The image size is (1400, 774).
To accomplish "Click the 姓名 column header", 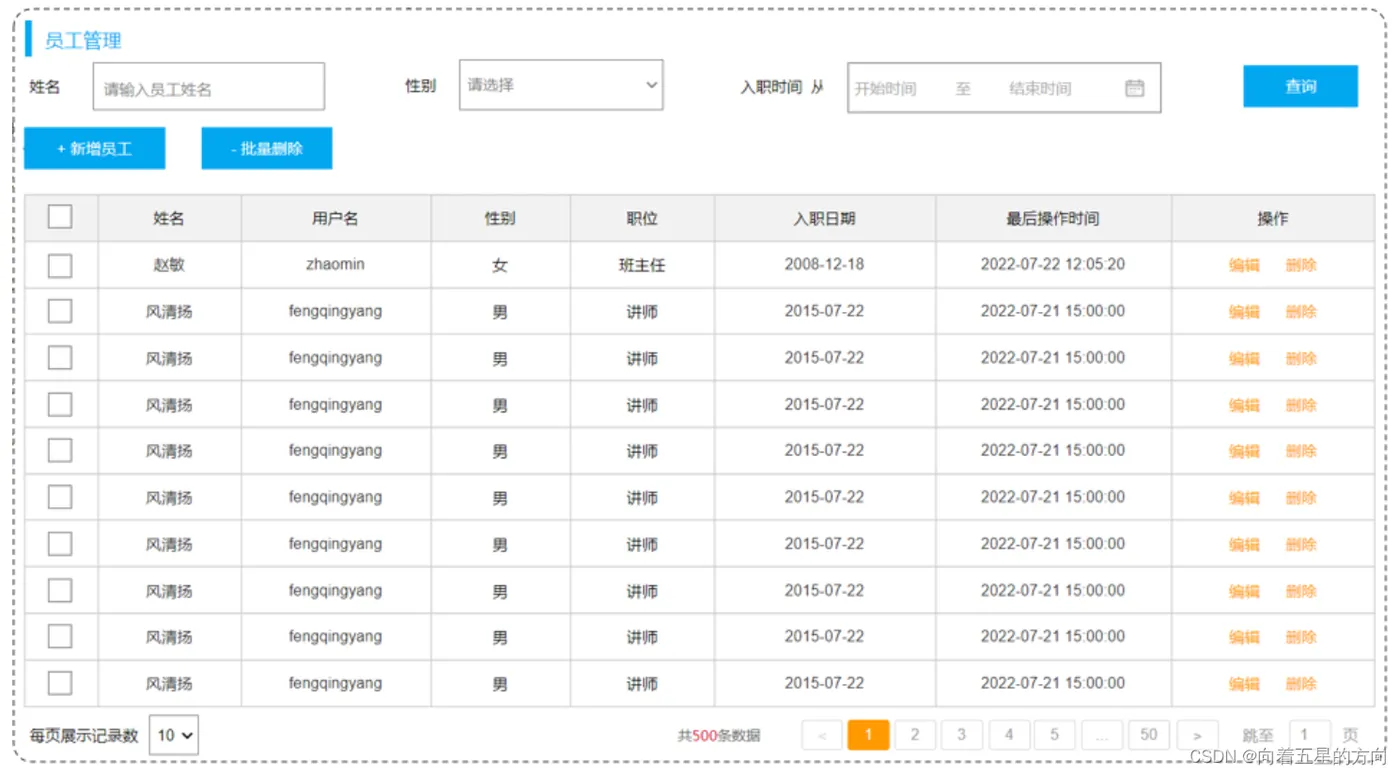I will coord(169,218).
